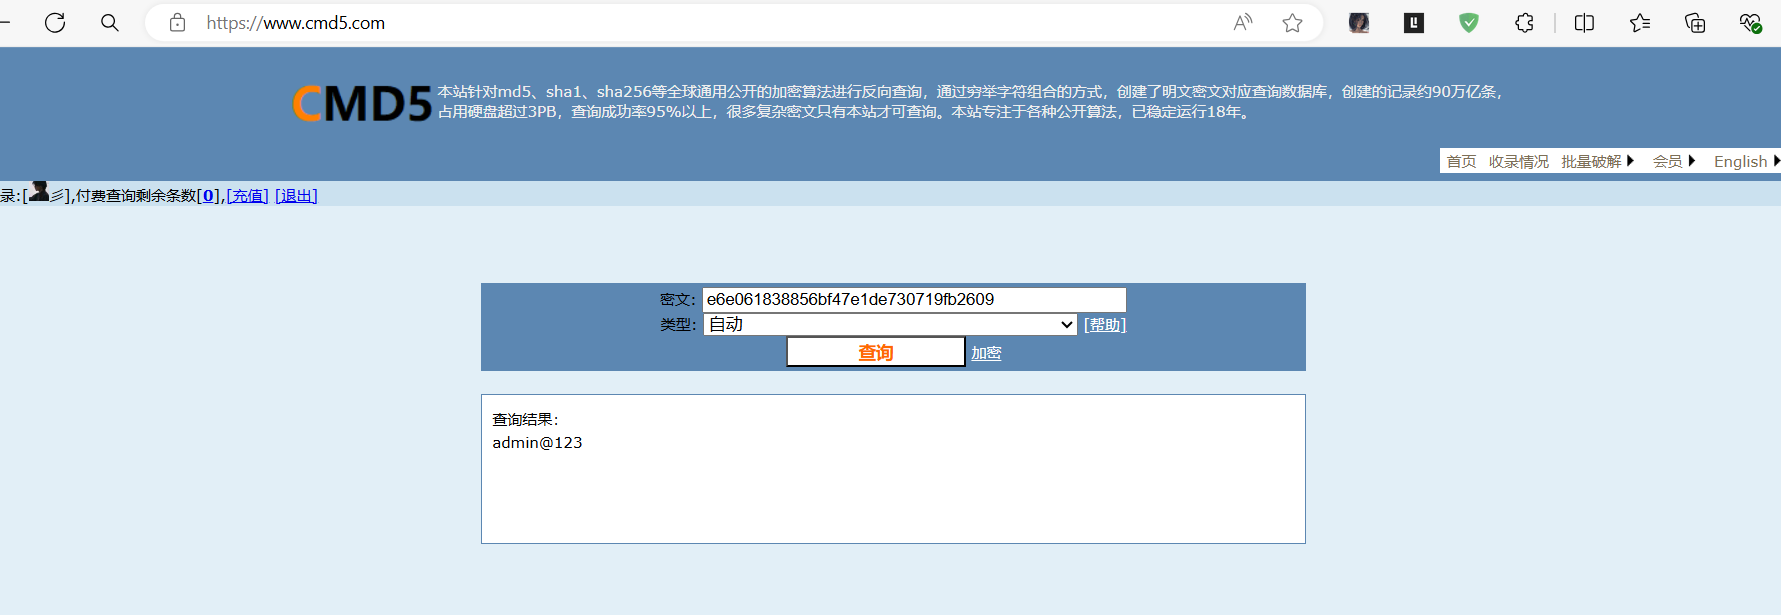The height and width of the screenshot is (615, 1781).
Task: Open the Extensions puzzle piece icon
Action: coord(1524,22)
